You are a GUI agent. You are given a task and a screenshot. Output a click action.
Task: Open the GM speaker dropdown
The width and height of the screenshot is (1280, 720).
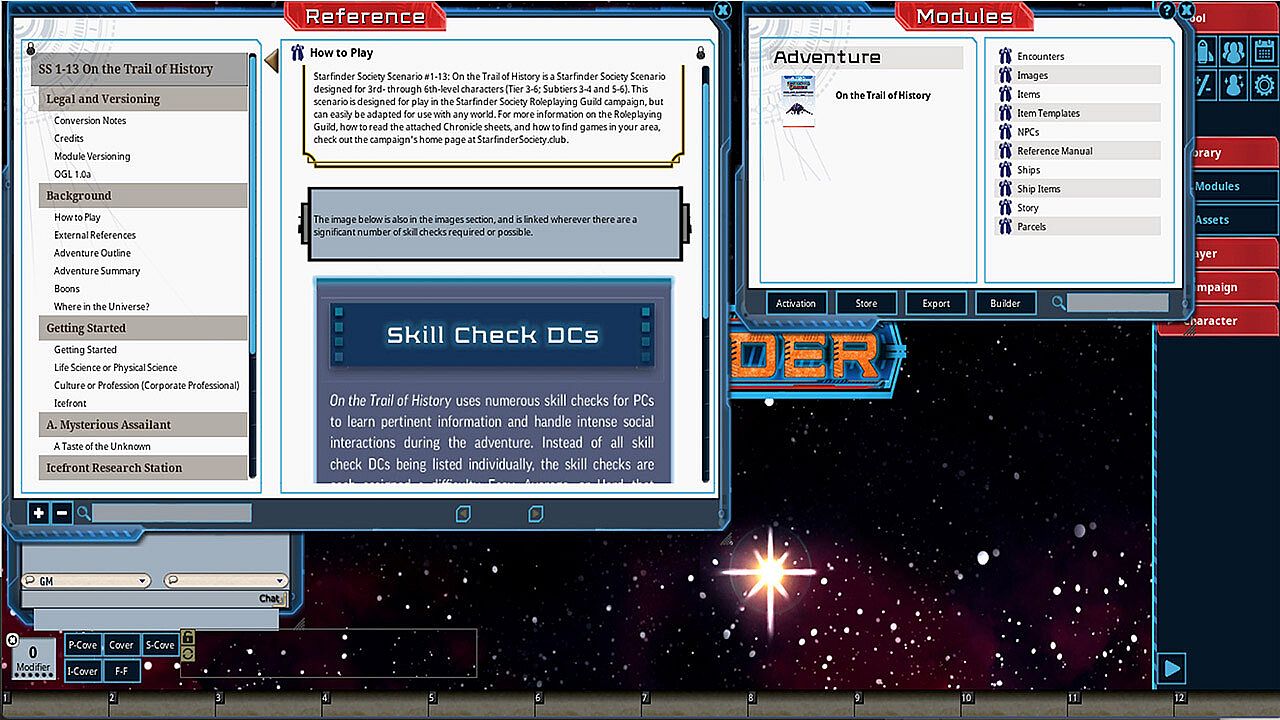pos(86,581)
